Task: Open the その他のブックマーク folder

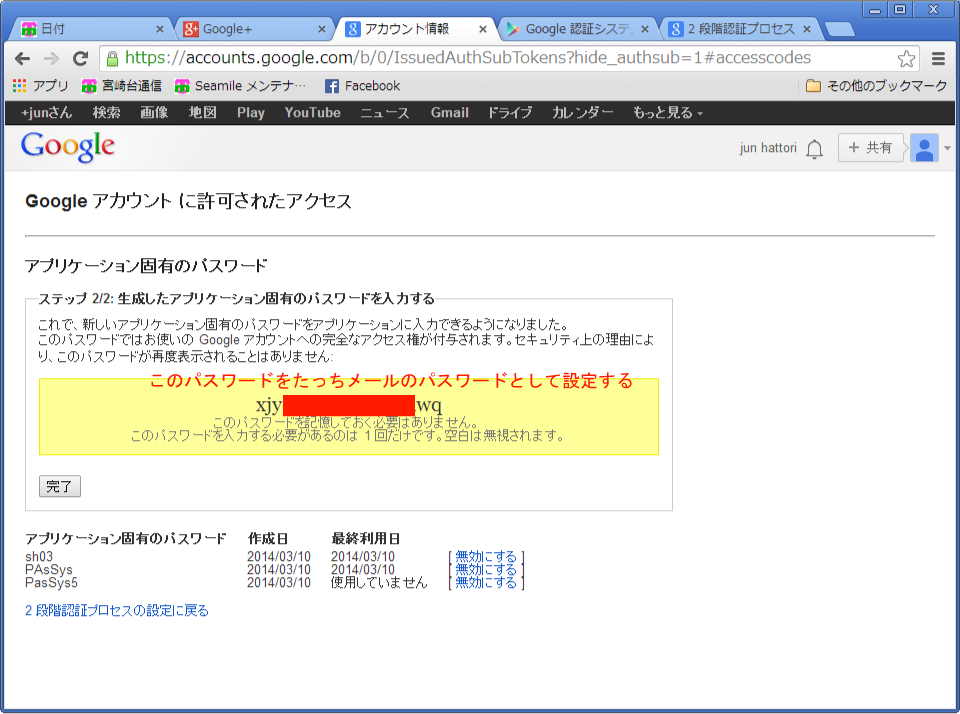Action: point(877,86)
